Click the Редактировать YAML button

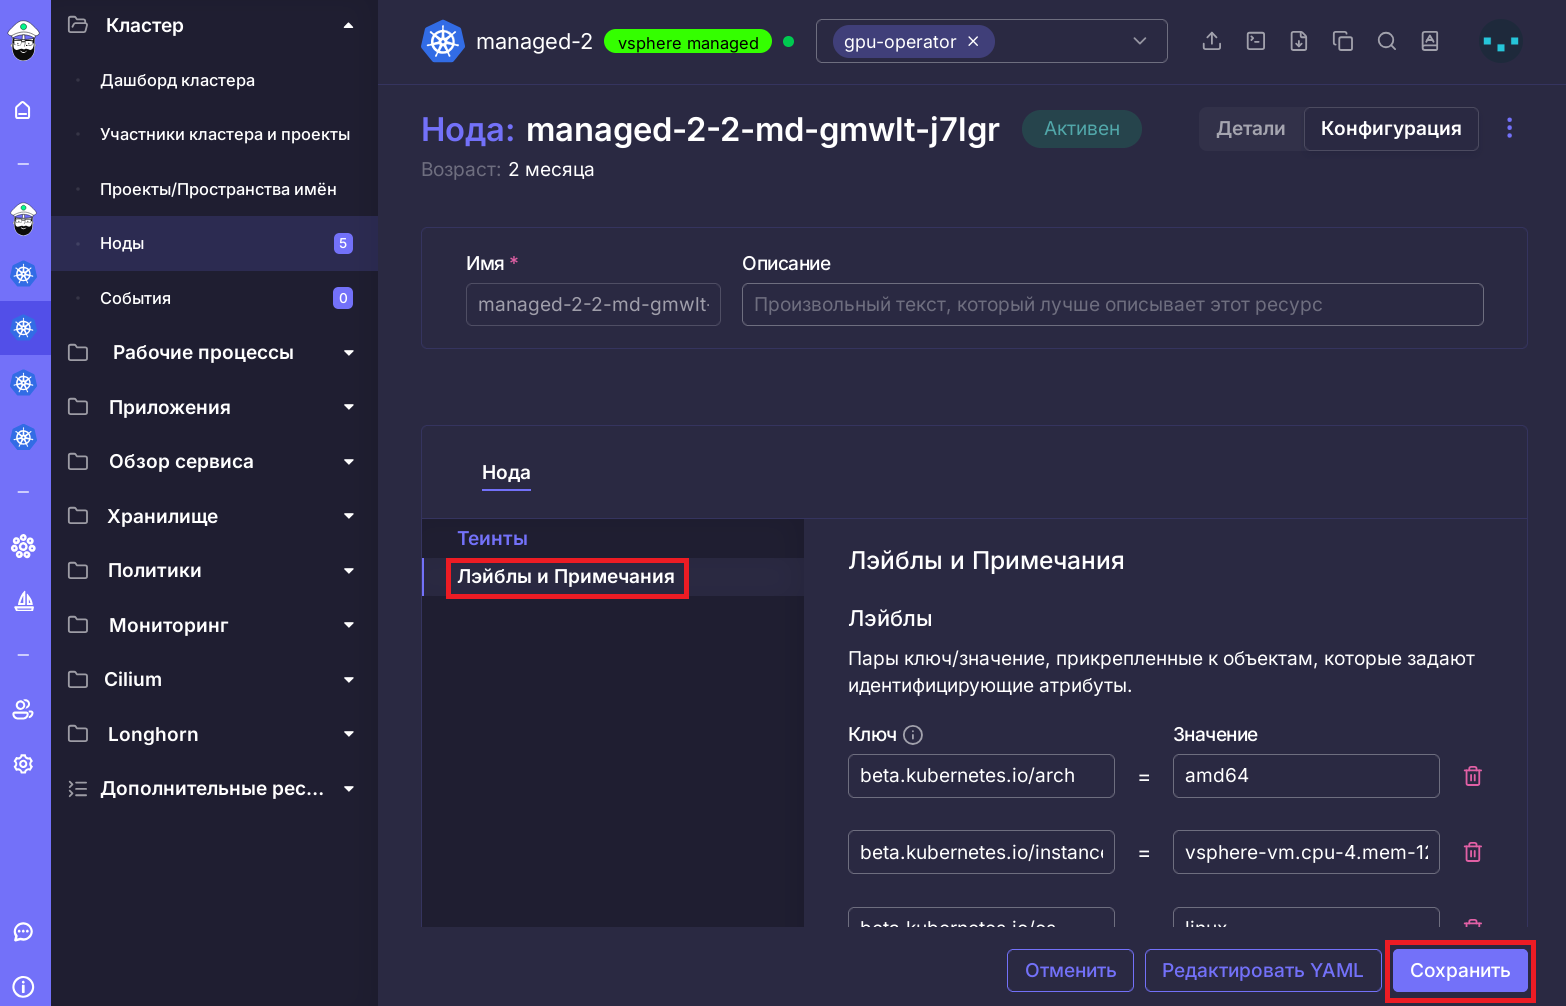coord(1262,970)
